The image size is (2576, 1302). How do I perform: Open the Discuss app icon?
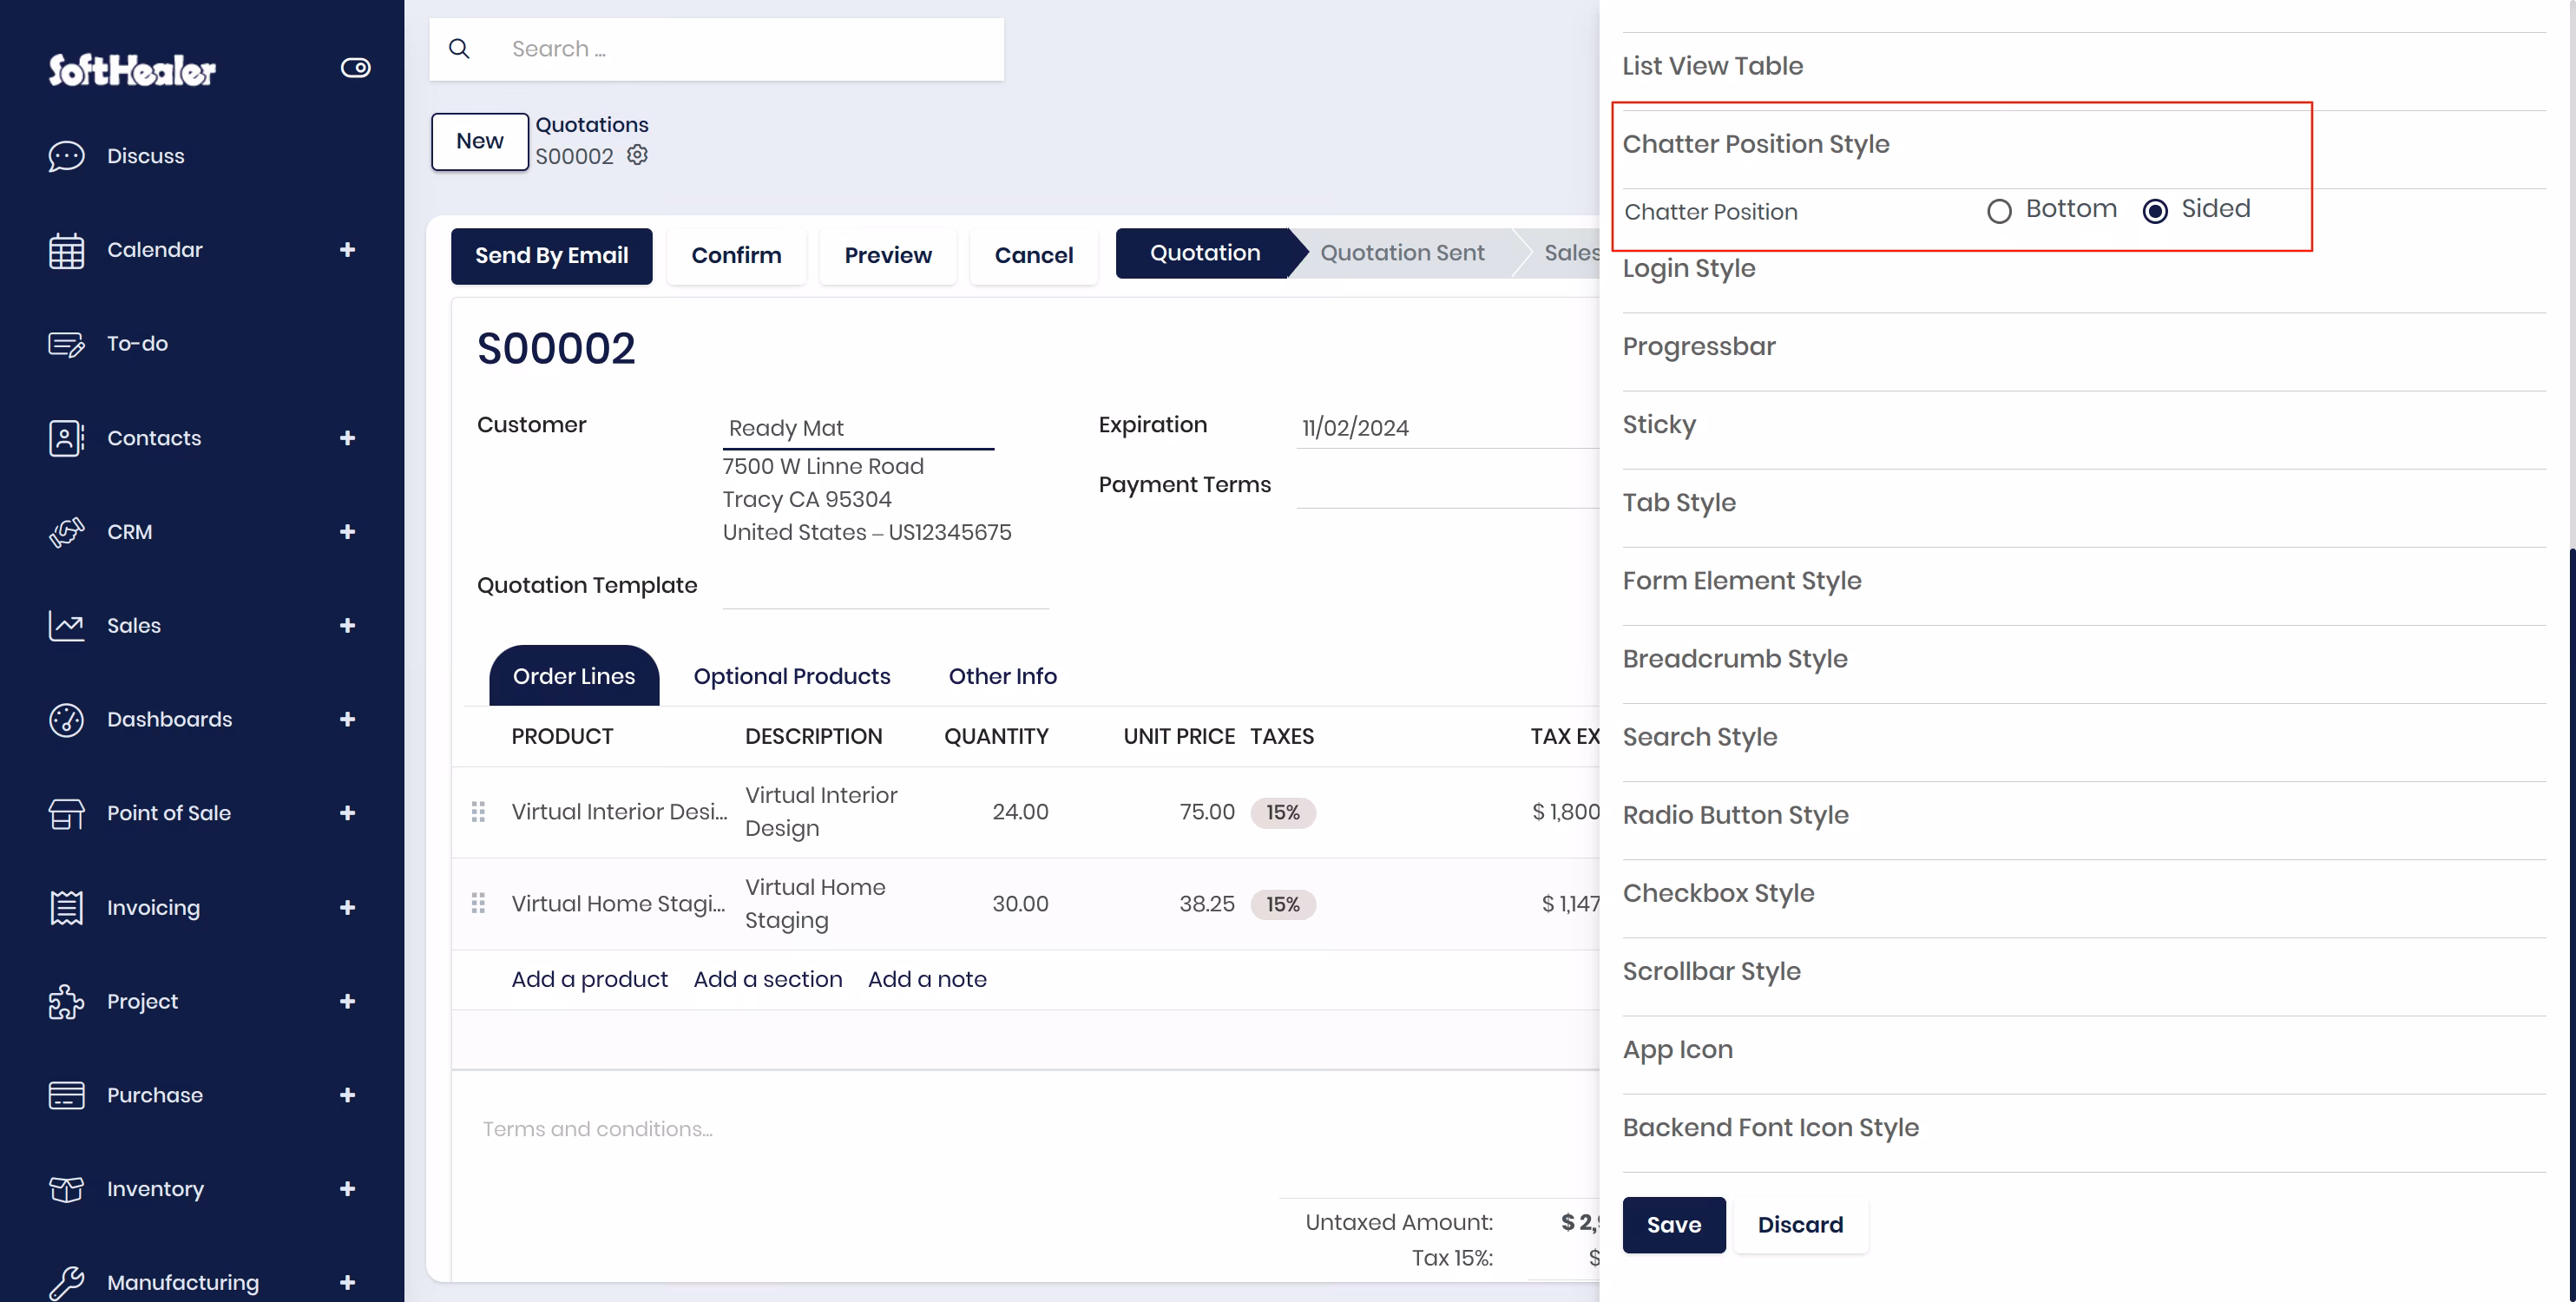[x=66, y=156]
